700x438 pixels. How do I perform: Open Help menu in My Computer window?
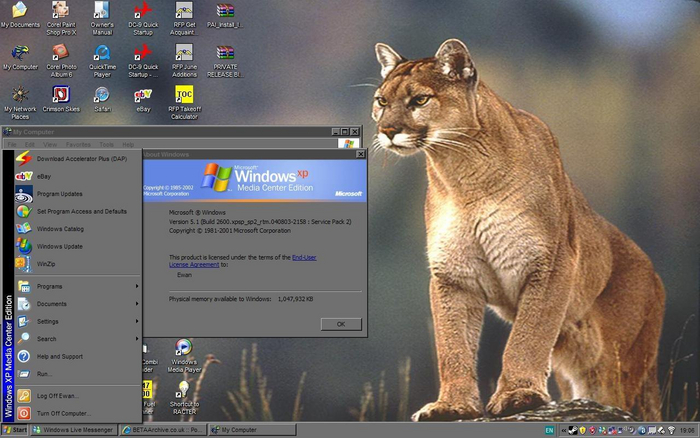[128, 145]
